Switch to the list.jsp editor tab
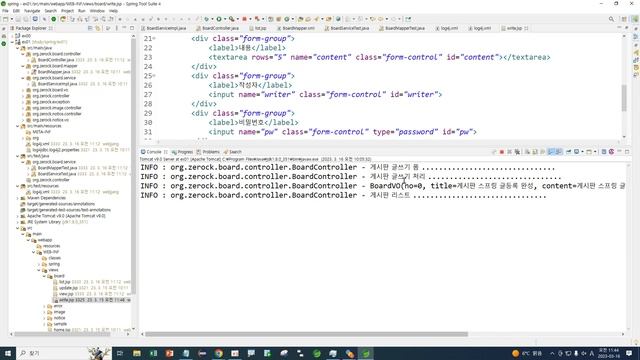Viewport: 640px width, 360px height. pos(258,28)
